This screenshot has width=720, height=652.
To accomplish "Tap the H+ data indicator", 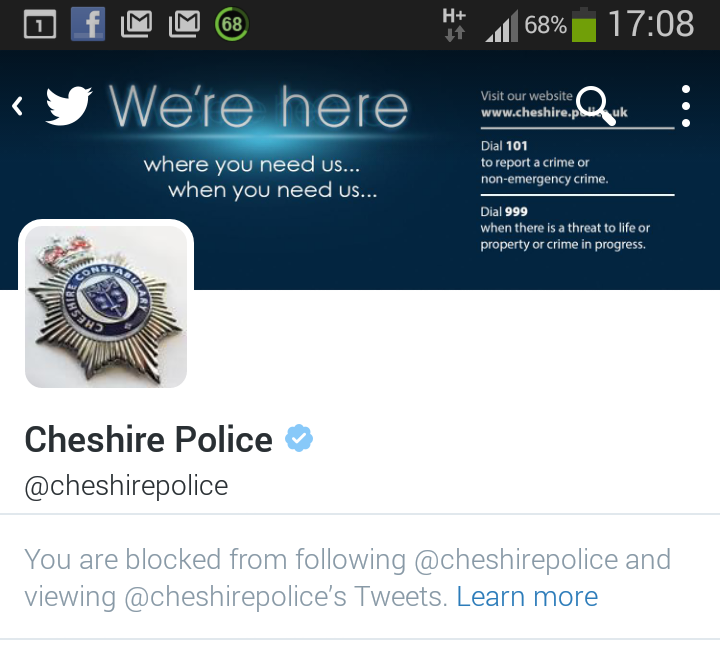I will pyautogui.click(x=455, y=25).
